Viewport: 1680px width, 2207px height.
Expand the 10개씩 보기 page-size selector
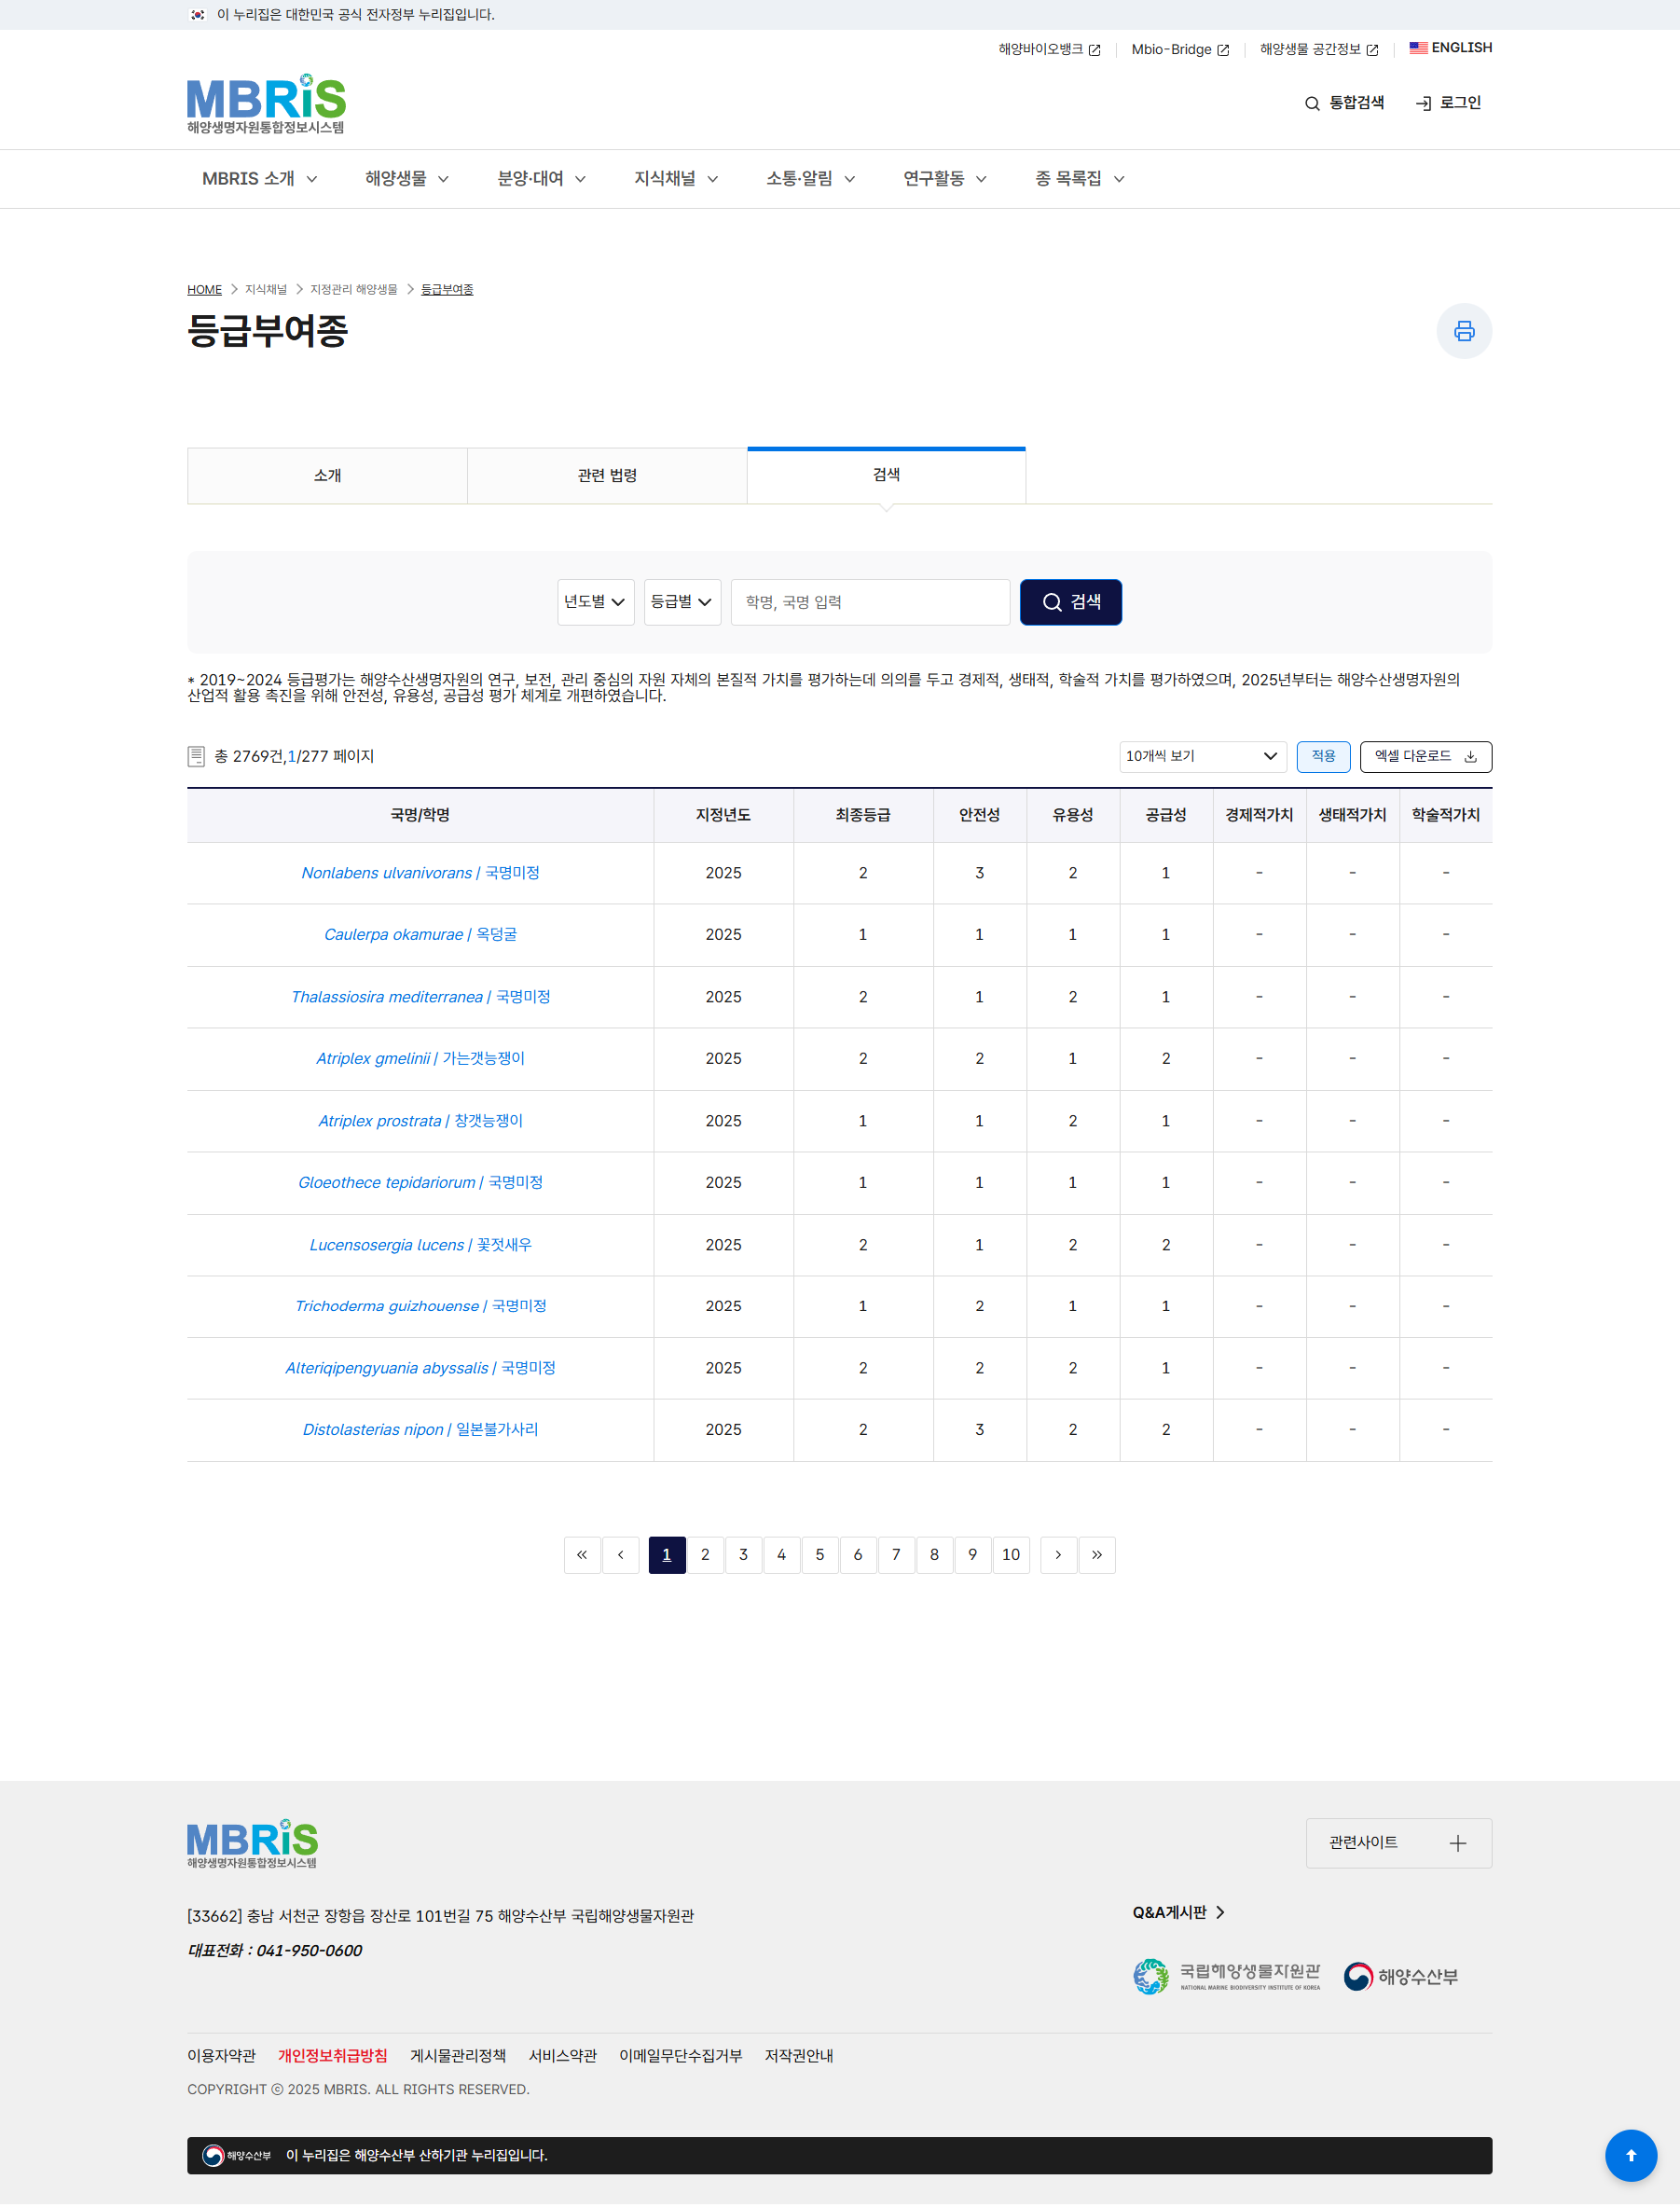coord(1201,756)
